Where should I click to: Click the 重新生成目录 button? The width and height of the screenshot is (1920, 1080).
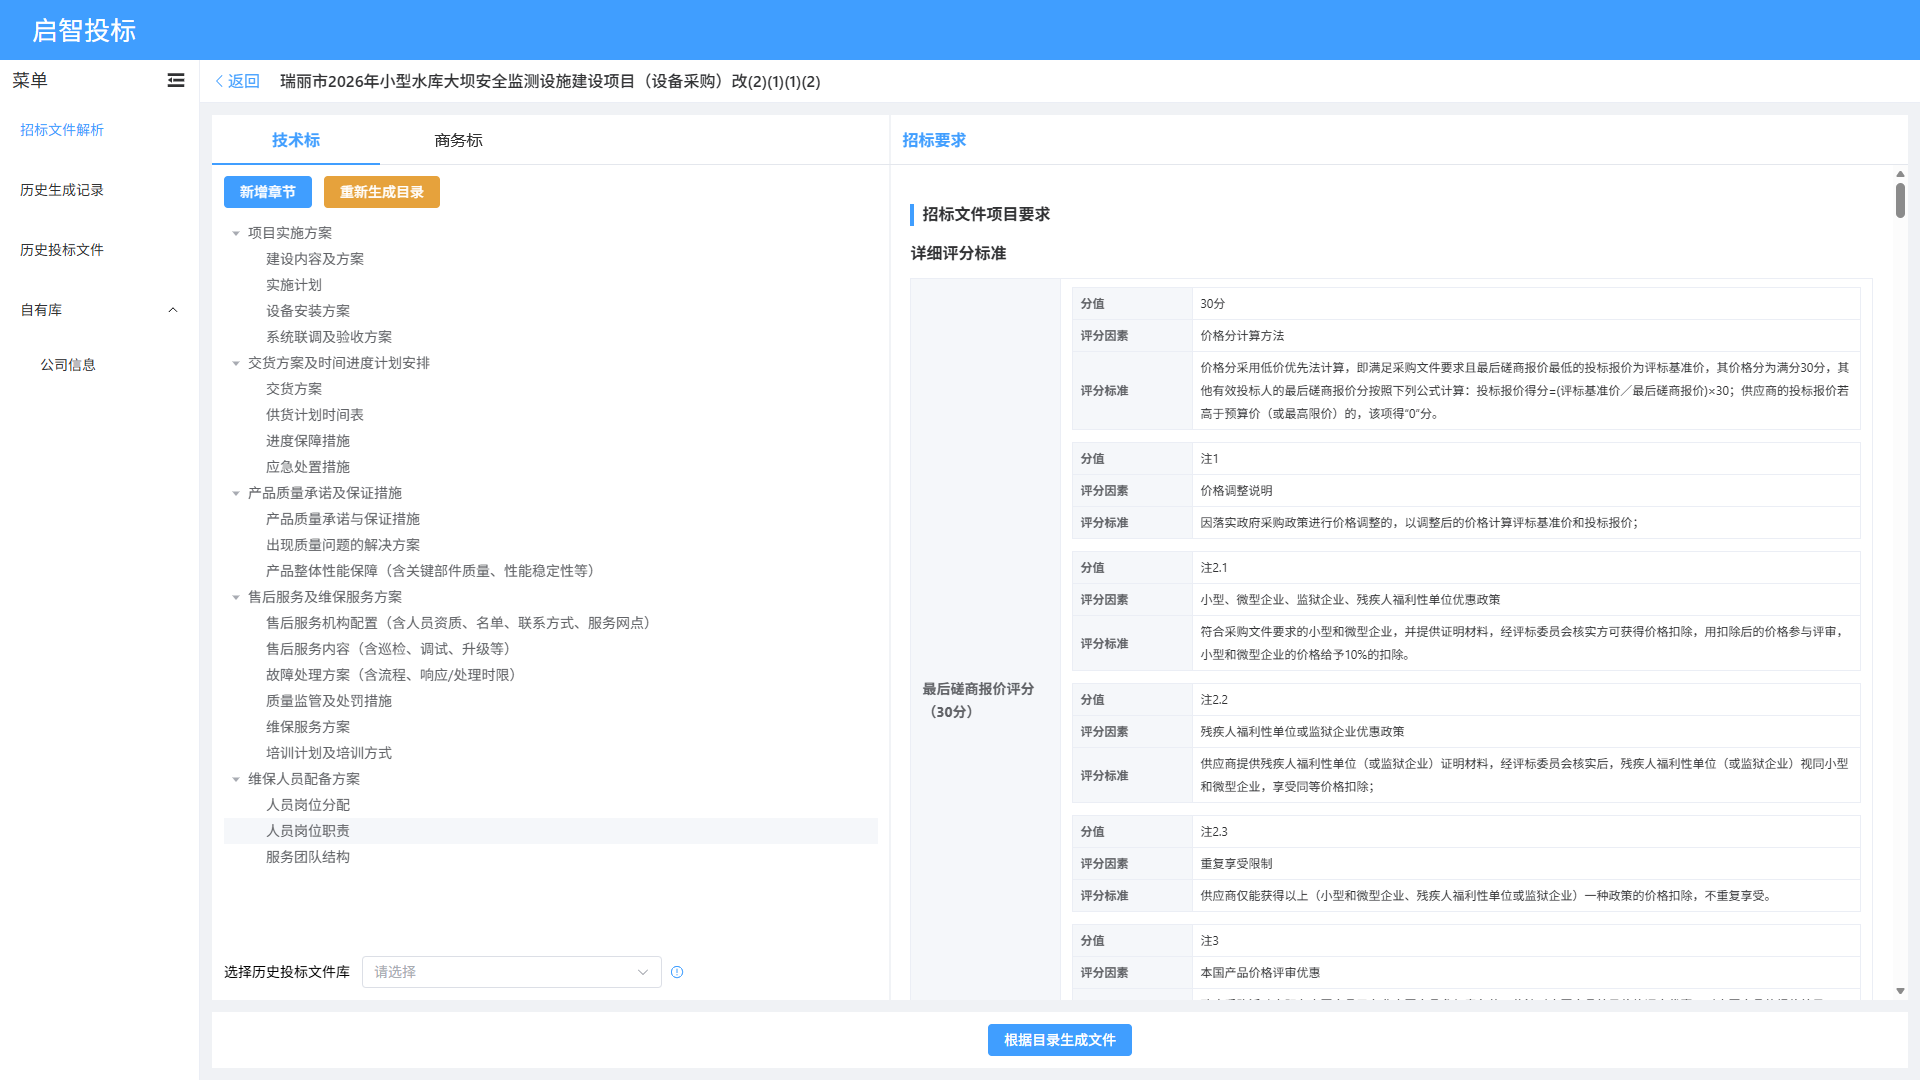click(381, 192)
